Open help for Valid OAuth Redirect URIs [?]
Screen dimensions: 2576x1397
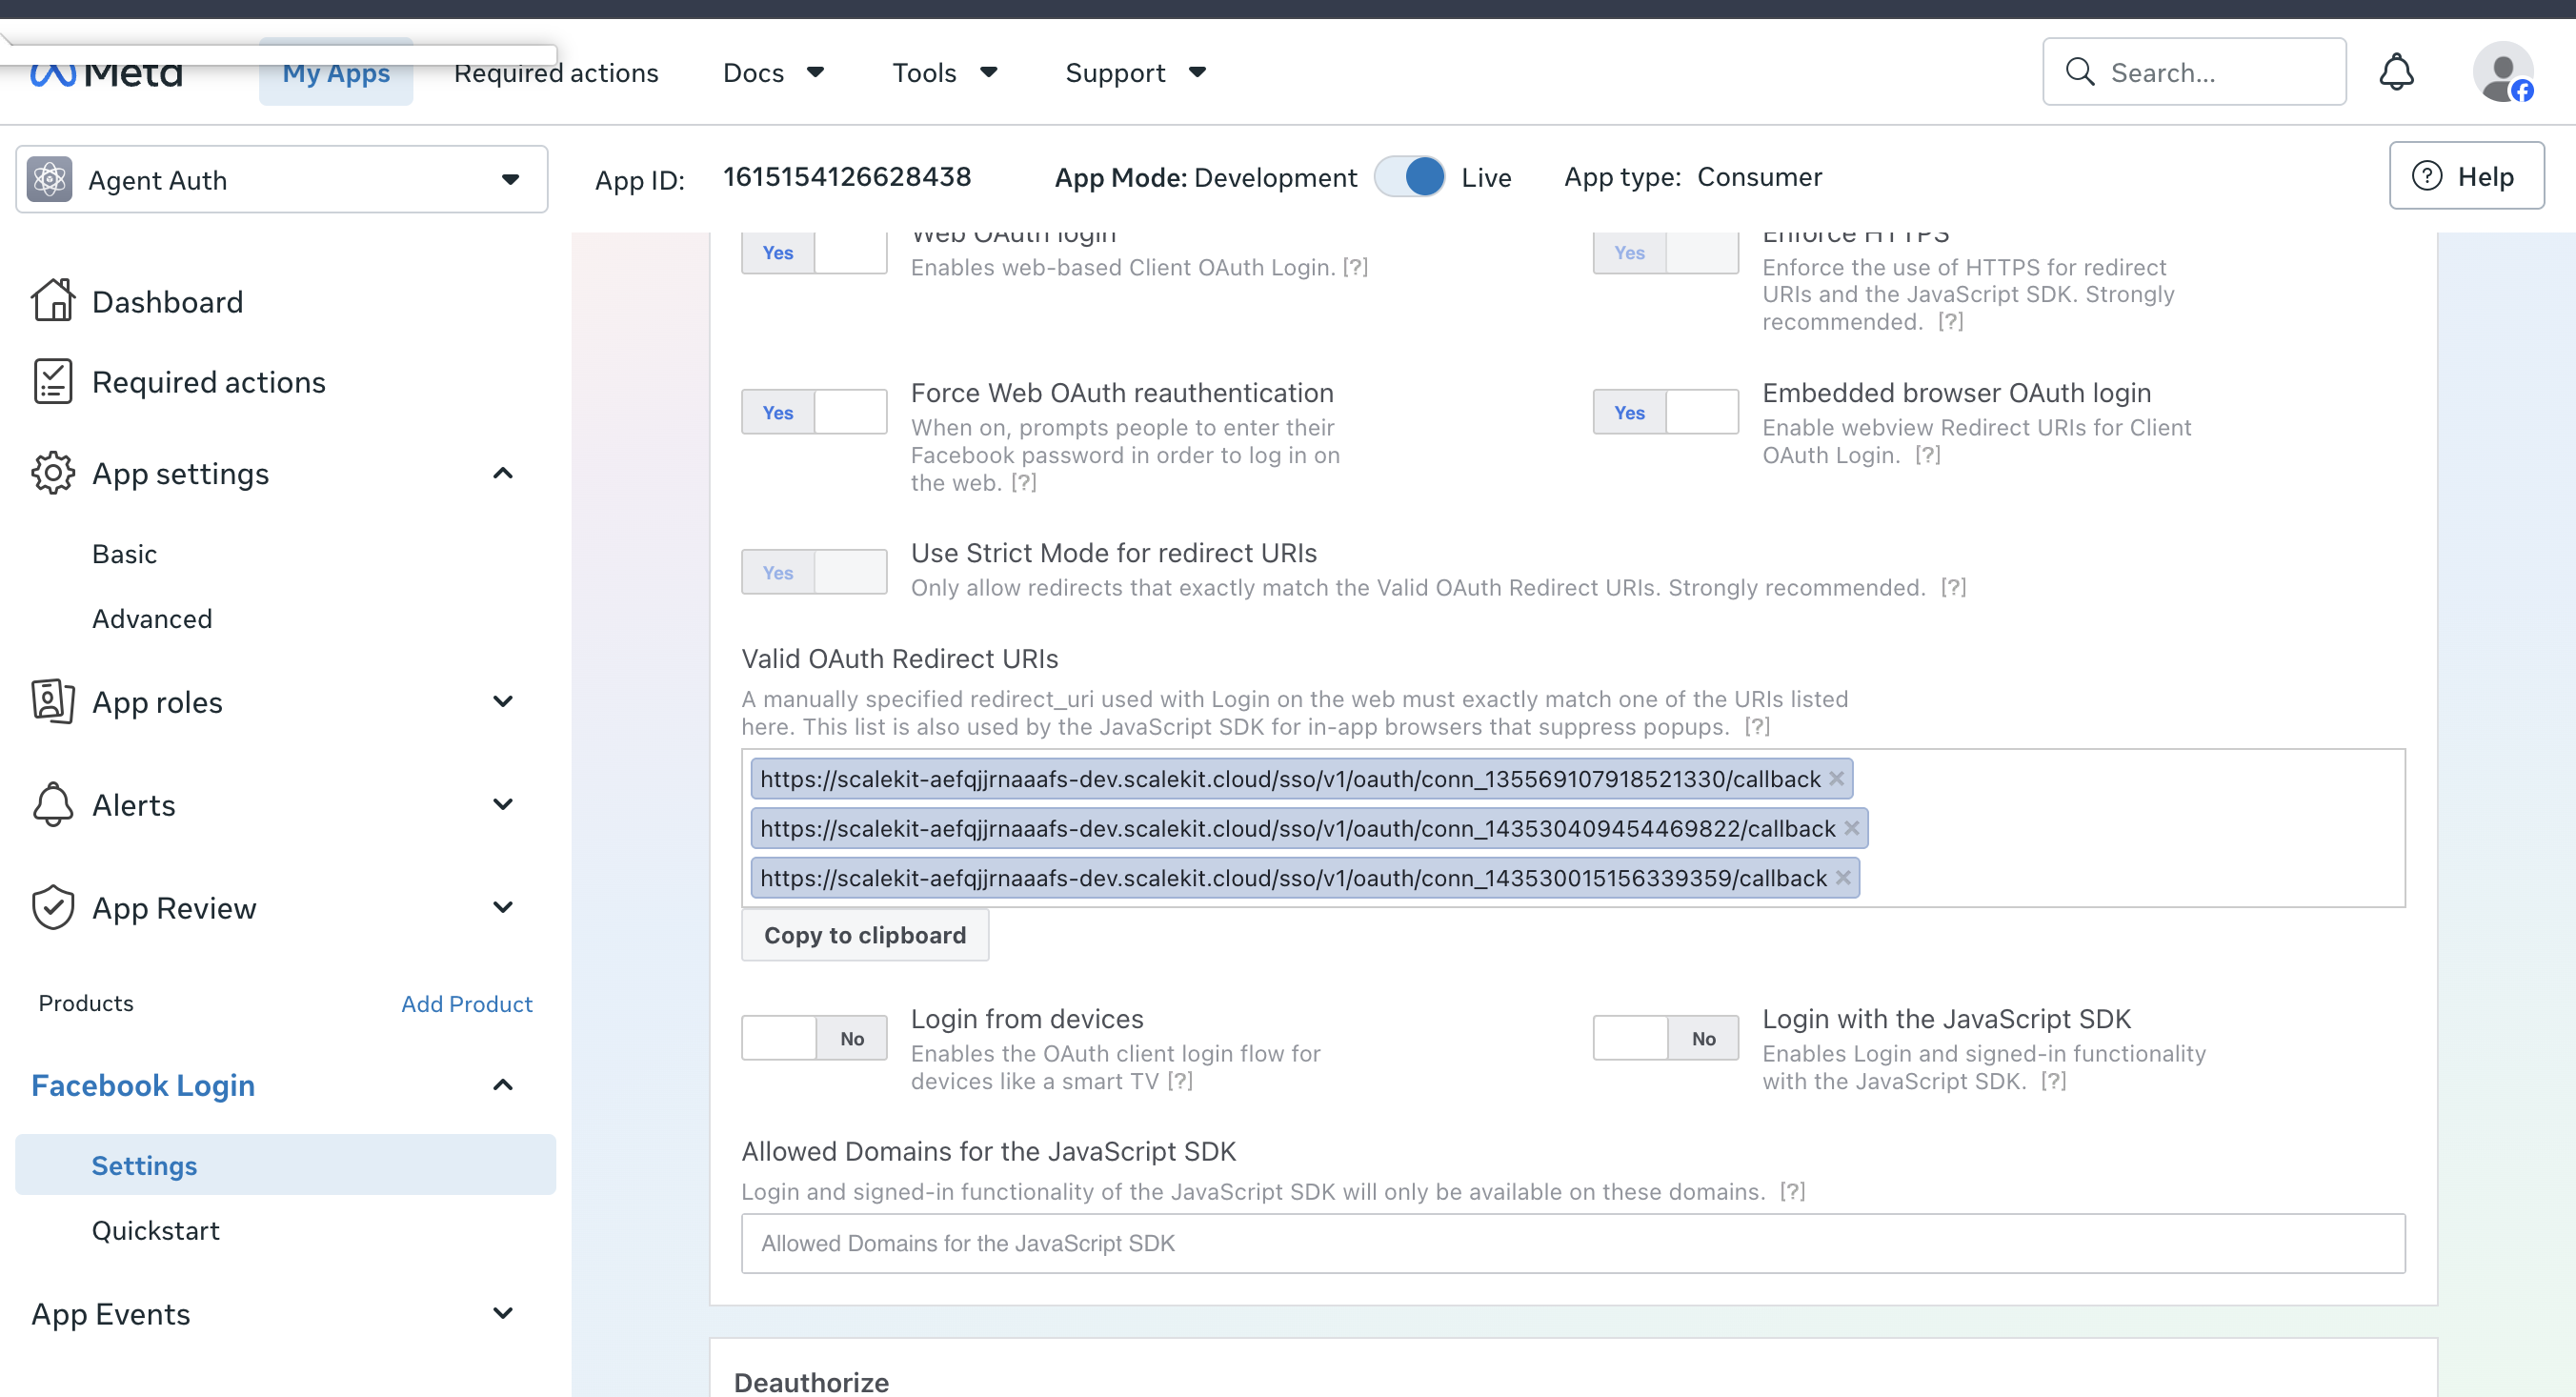[x=1757, y=726]
